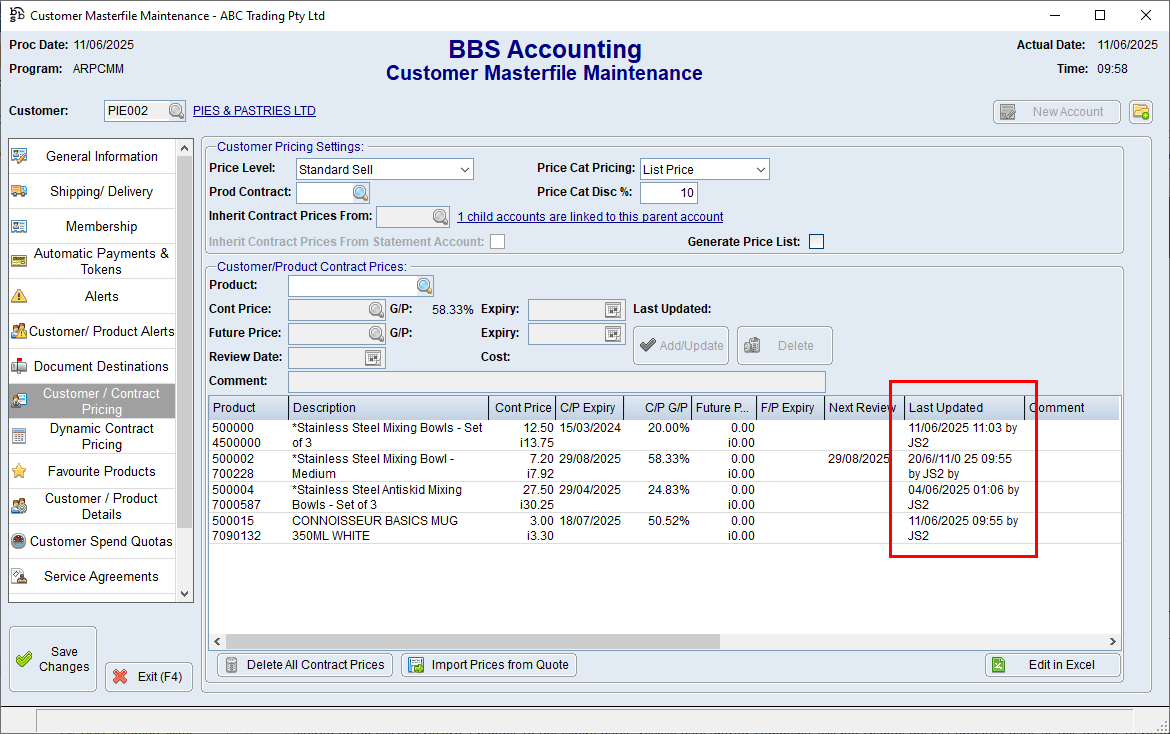Click the customer code lookup magnifier icon
The image size is (1170, 734).
click(x=176, y=111)
